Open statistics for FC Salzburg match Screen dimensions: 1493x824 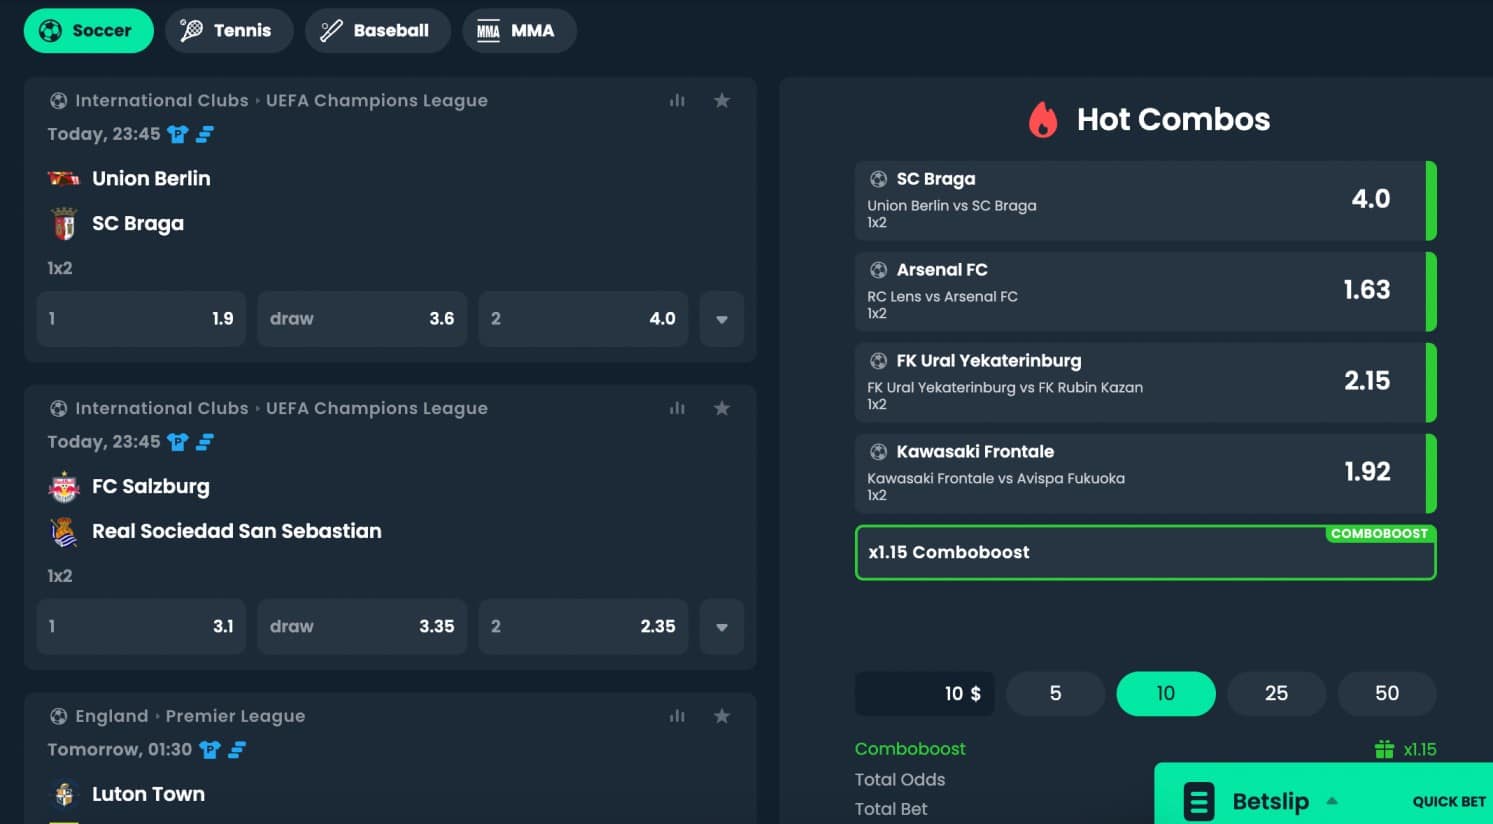(677, 408)
